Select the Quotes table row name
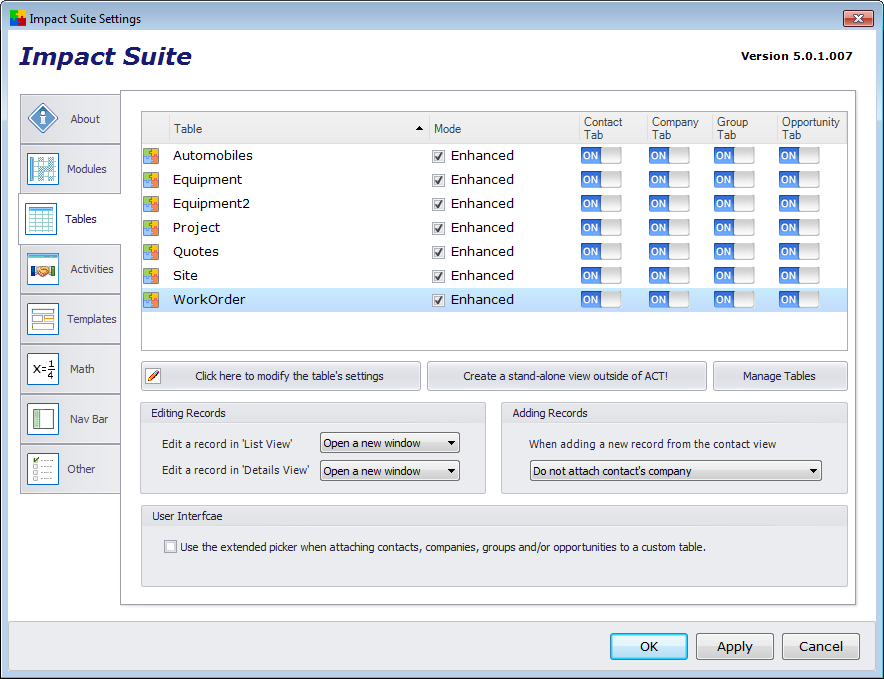Viewport: 884px width, 679px height. [x=196, y=252]
